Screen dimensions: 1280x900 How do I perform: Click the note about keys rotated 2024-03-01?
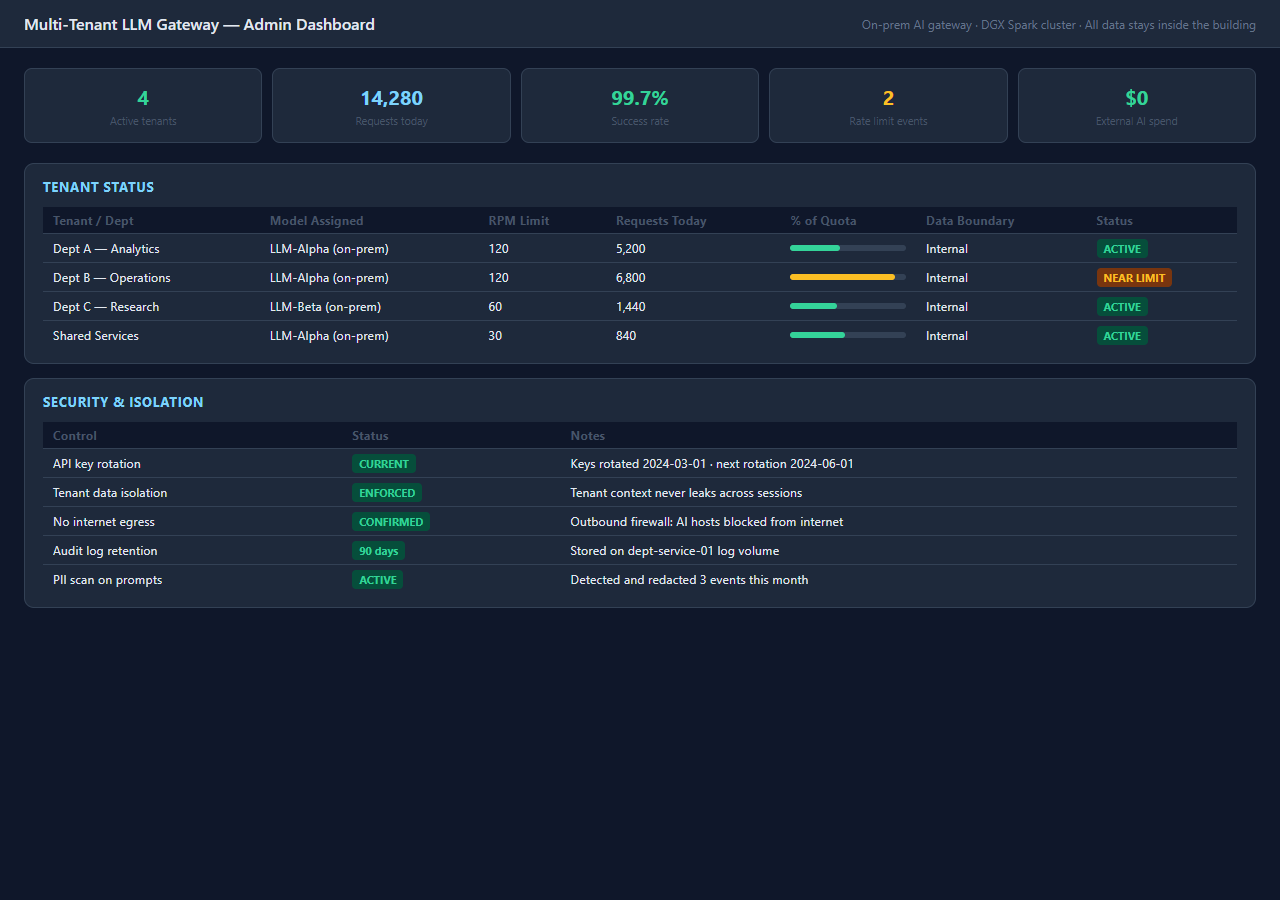[712, 464]
